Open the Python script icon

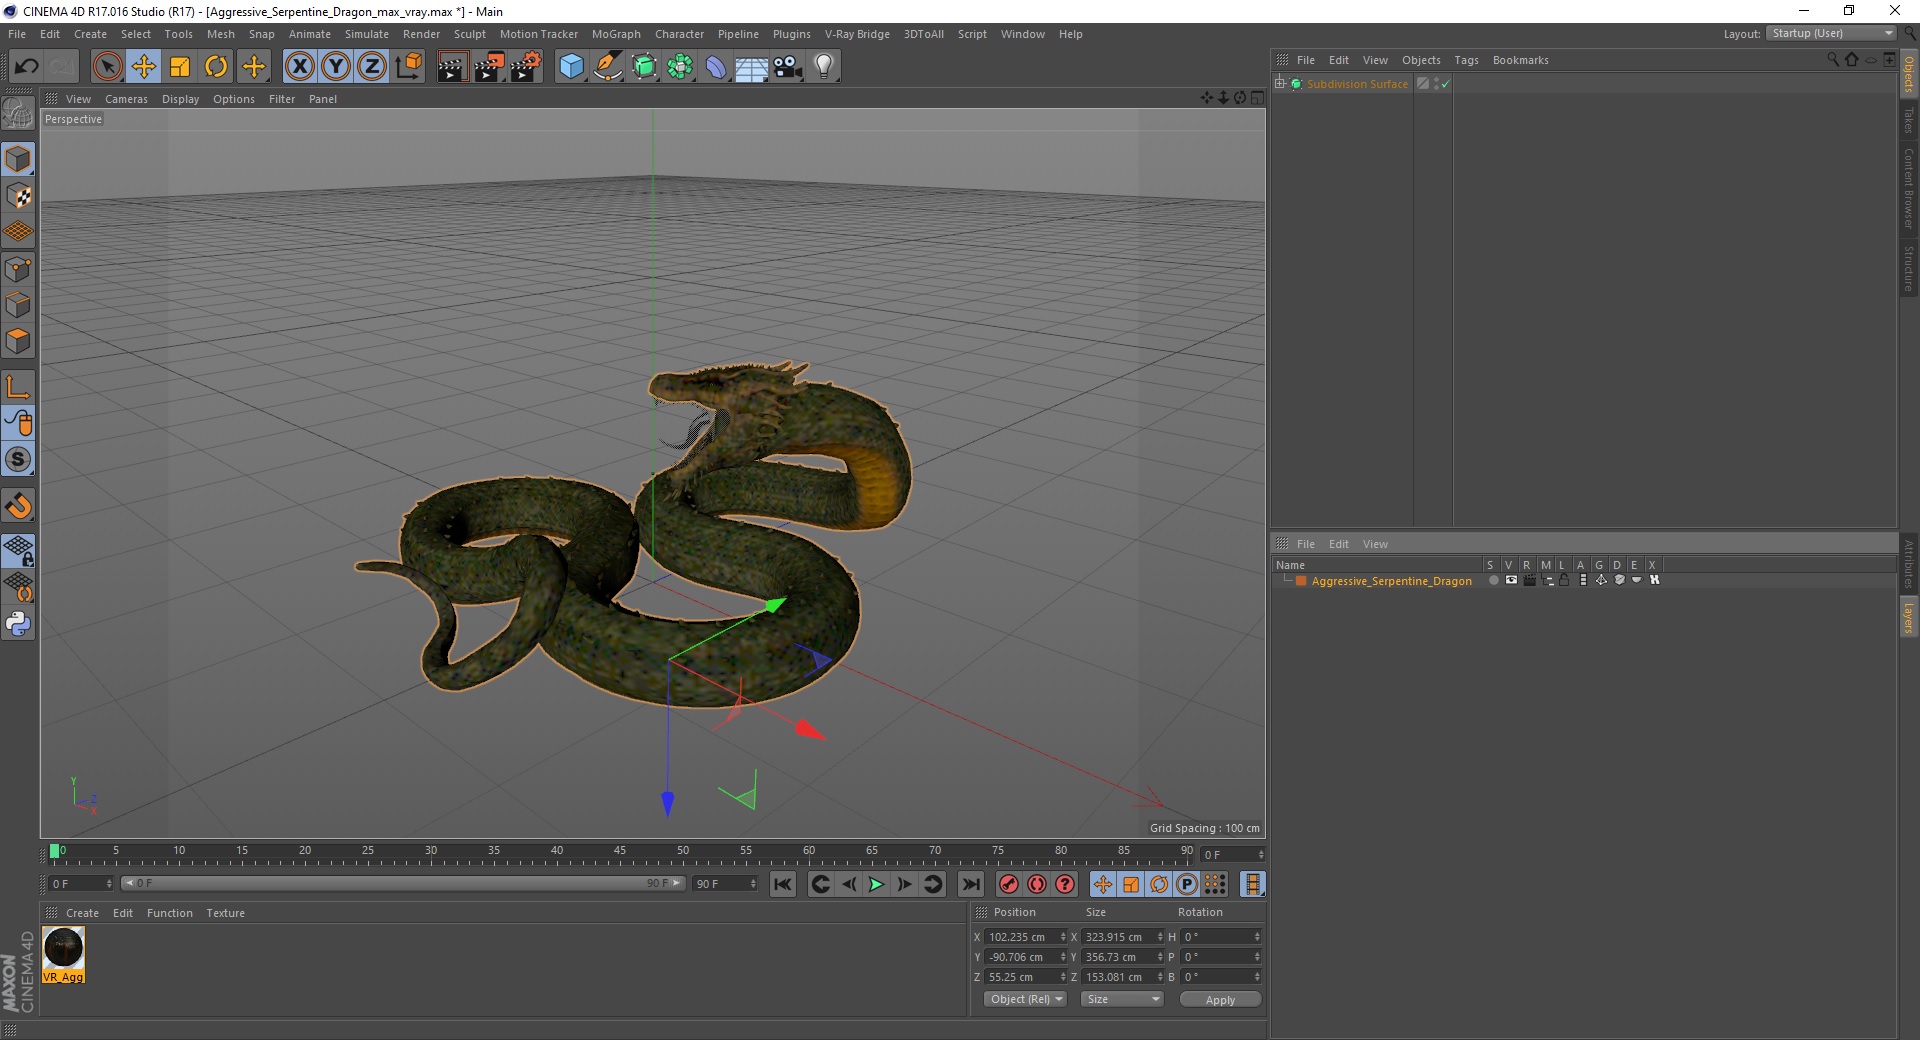click(18, 624)
